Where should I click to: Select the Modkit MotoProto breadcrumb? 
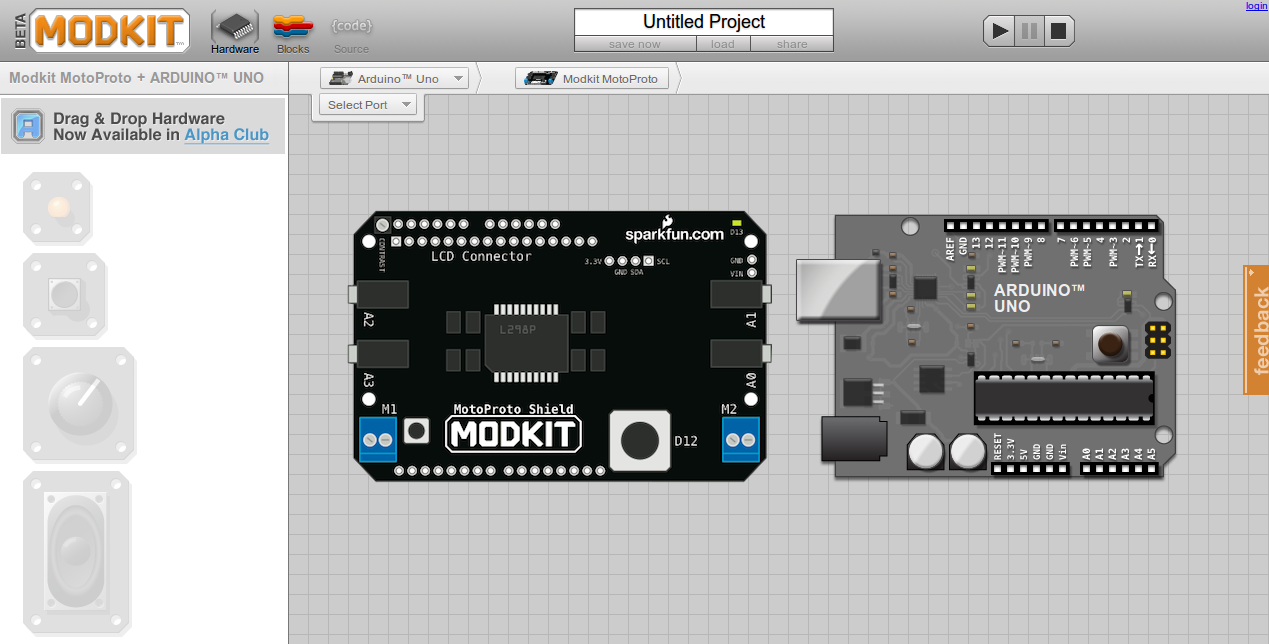593,78
